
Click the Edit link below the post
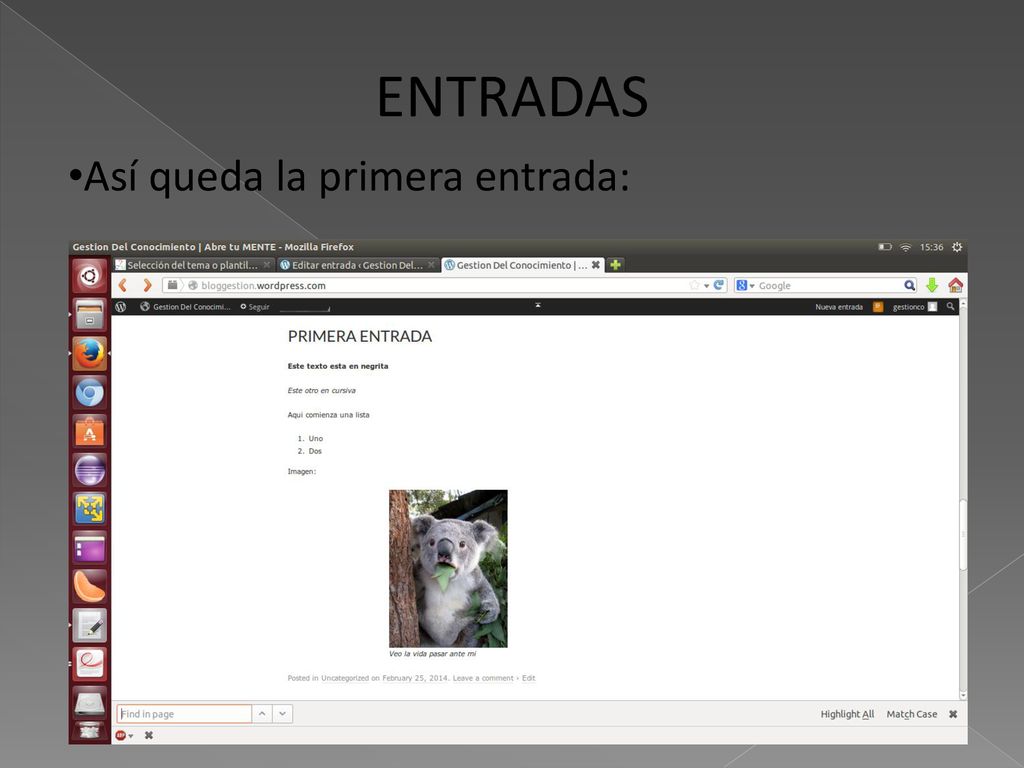[528, 679]
